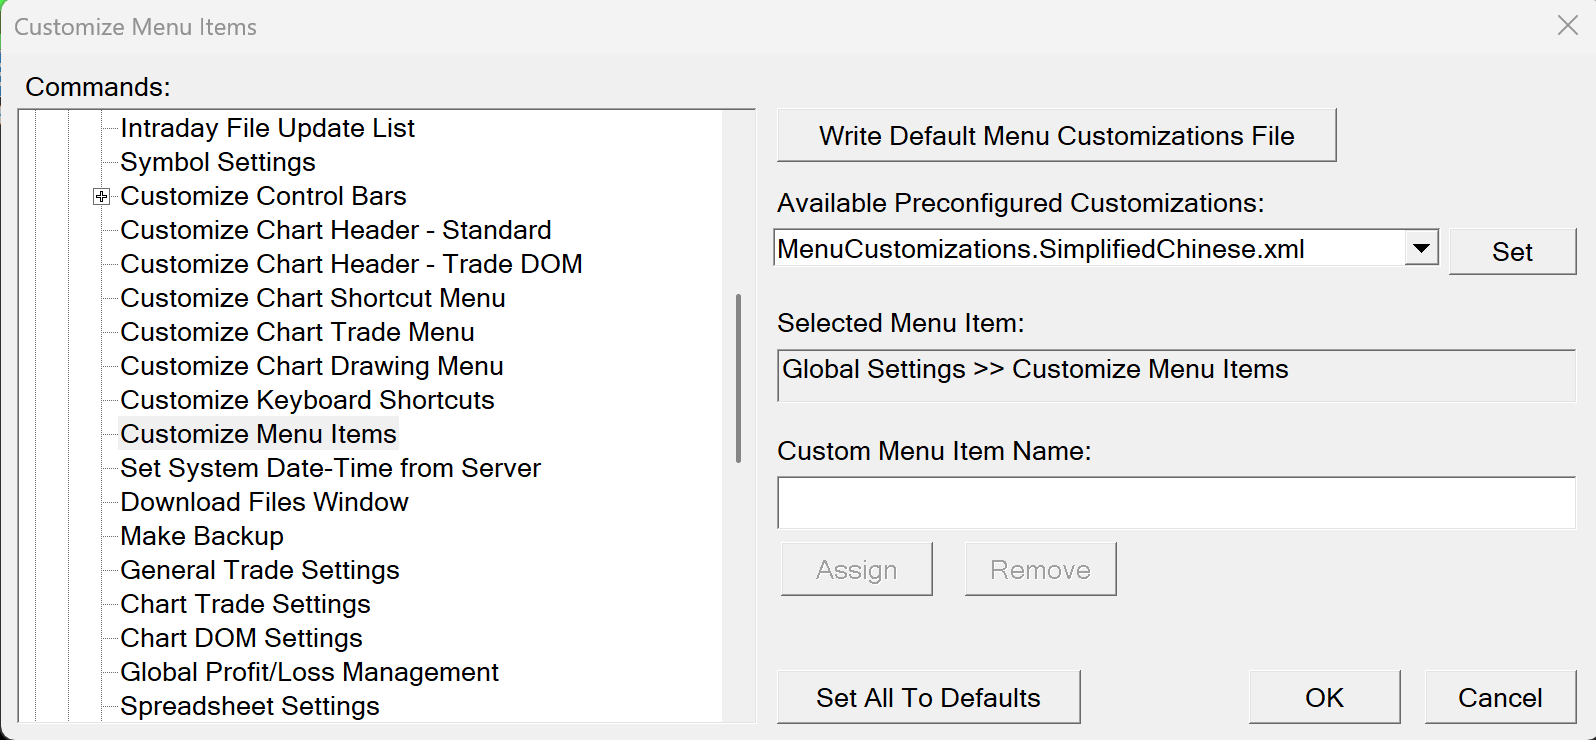Close the Customize Menu Items dialog

(x=1567, y=26)
